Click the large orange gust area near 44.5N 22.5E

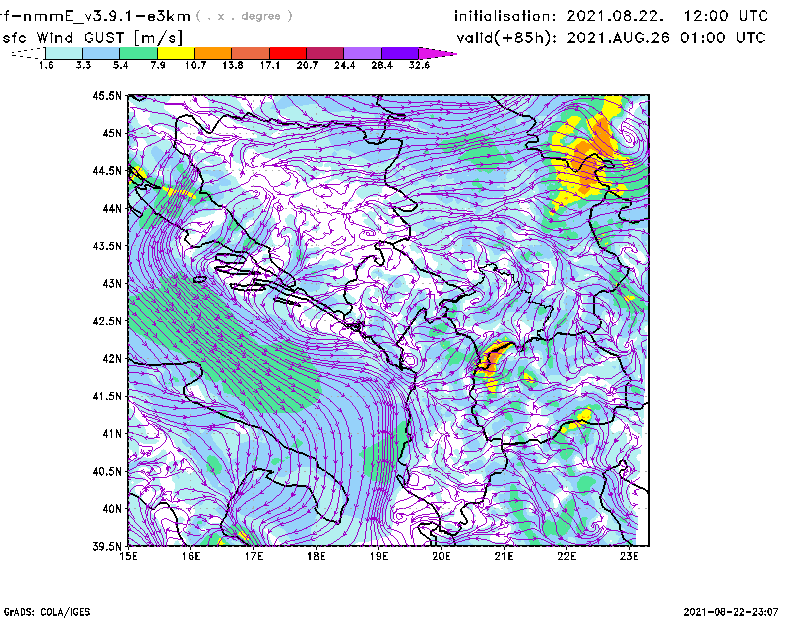[590, 158]
